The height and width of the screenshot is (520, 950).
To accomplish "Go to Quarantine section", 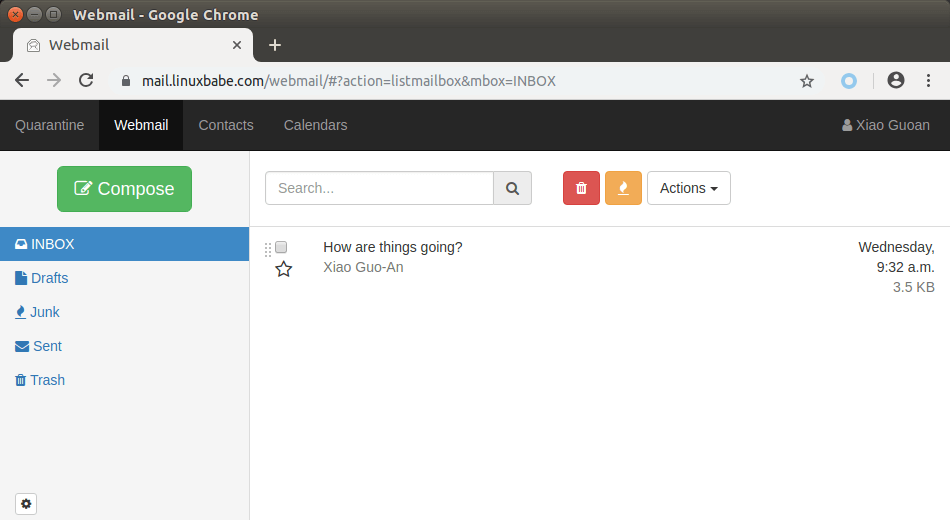I will [x=49, y=125].
